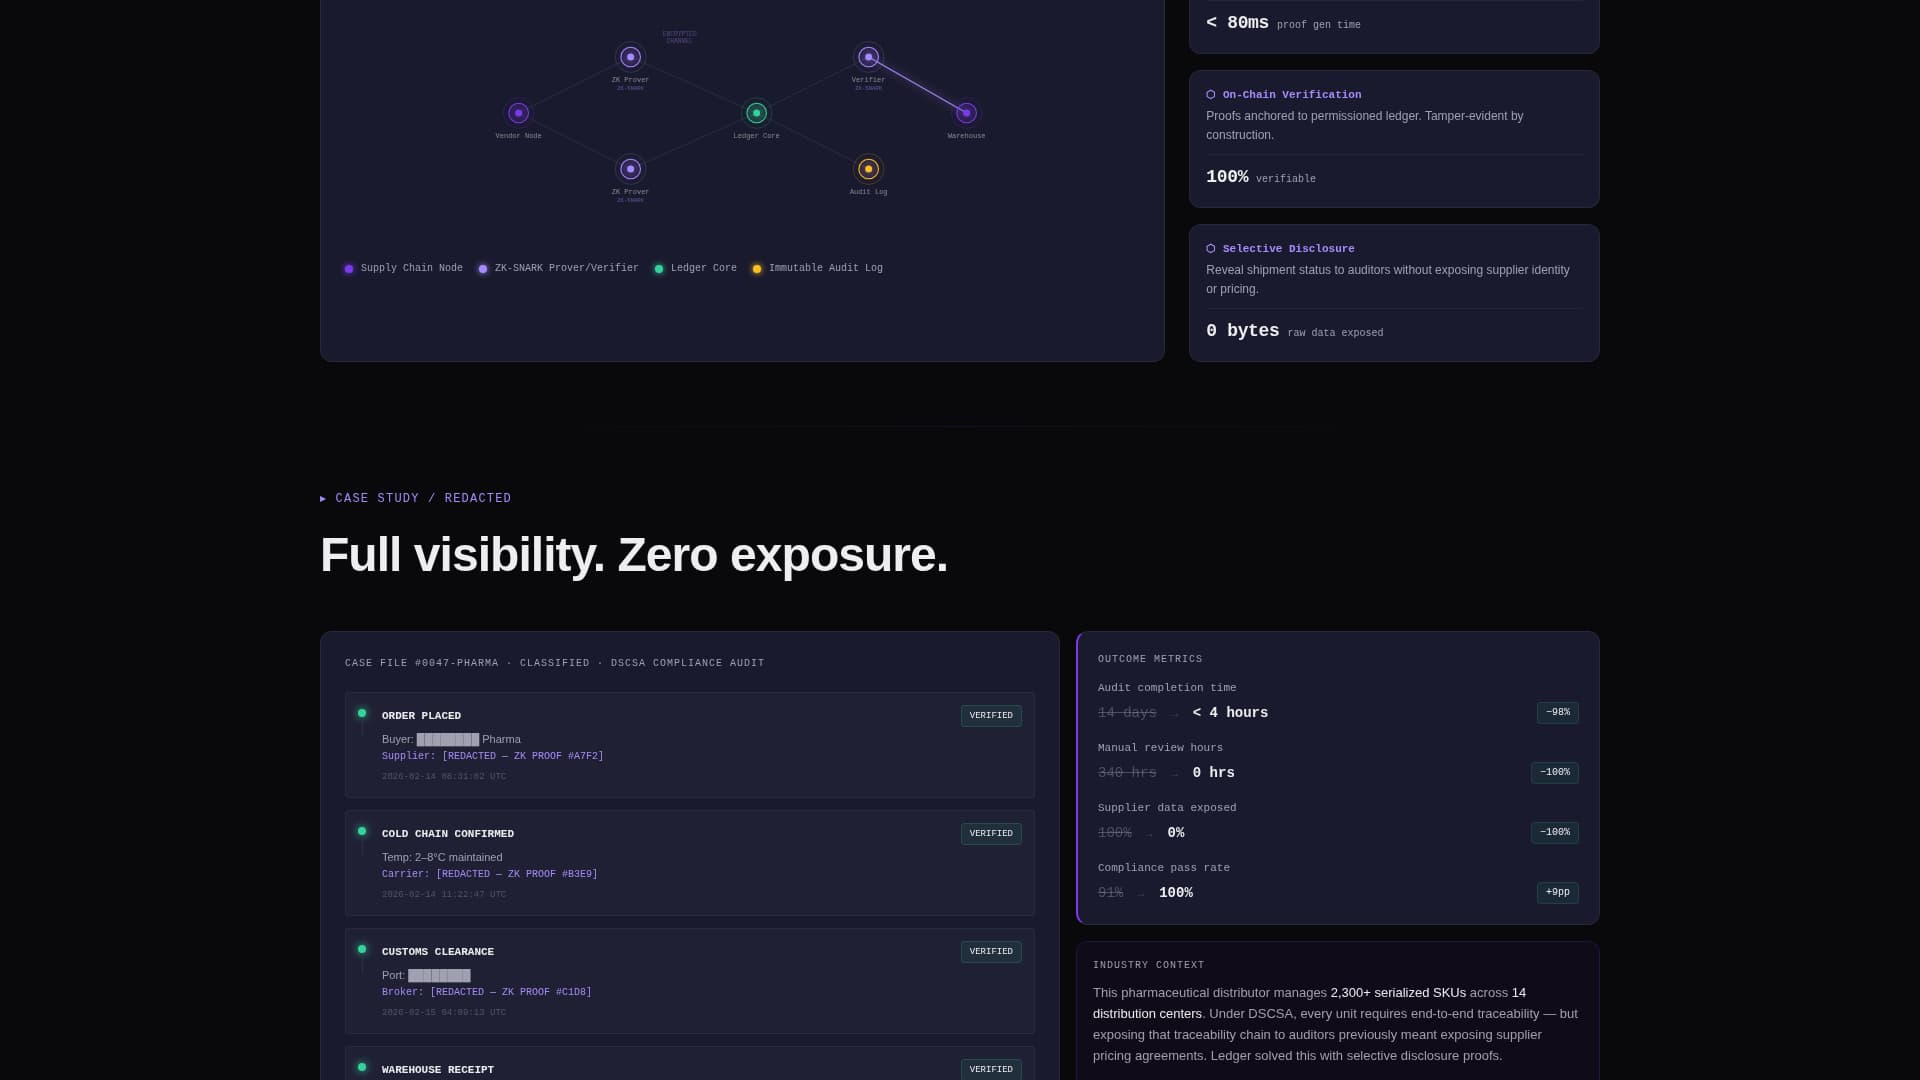Click the ORDER PLACED title
1920x1080 pixels.
click(422, 717)
